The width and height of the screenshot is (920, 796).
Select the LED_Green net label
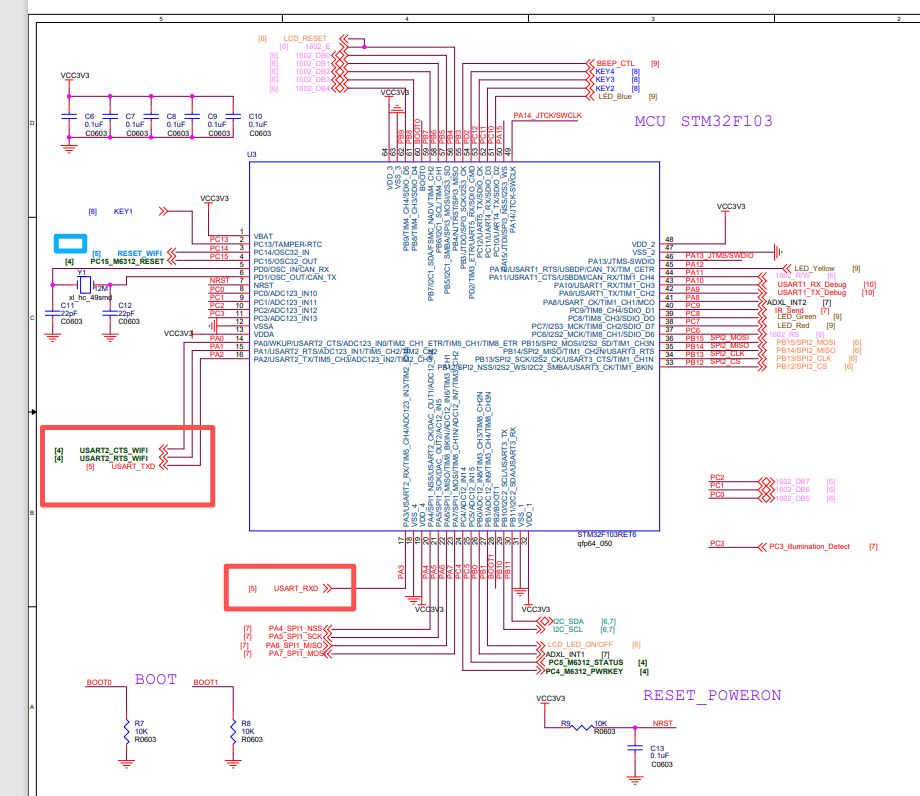tap(797, 317)
